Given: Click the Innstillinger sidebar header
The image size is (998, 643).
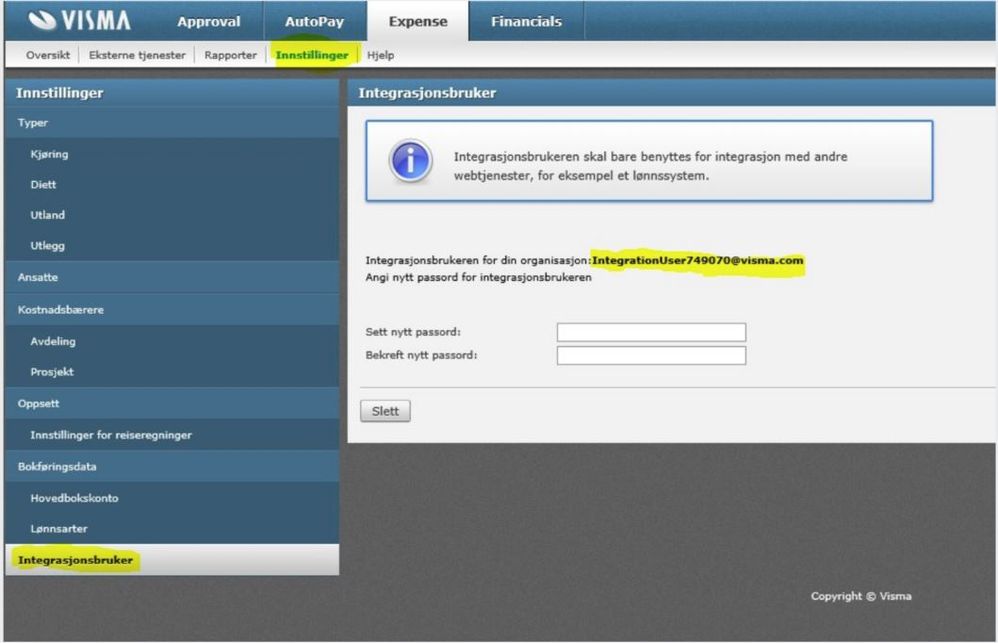Looking at the screenshot, I should point(172,93).
